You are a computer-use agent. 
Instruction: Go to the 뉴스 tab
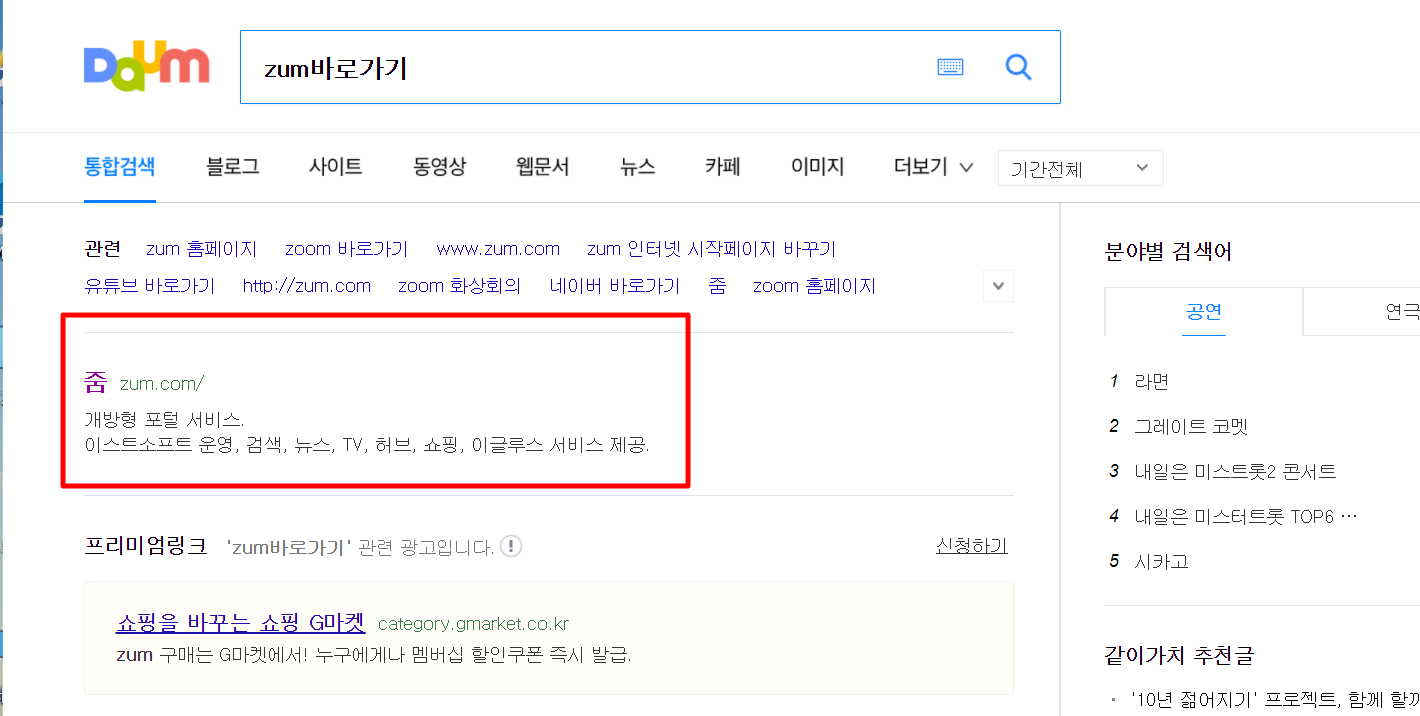[637, 167]
